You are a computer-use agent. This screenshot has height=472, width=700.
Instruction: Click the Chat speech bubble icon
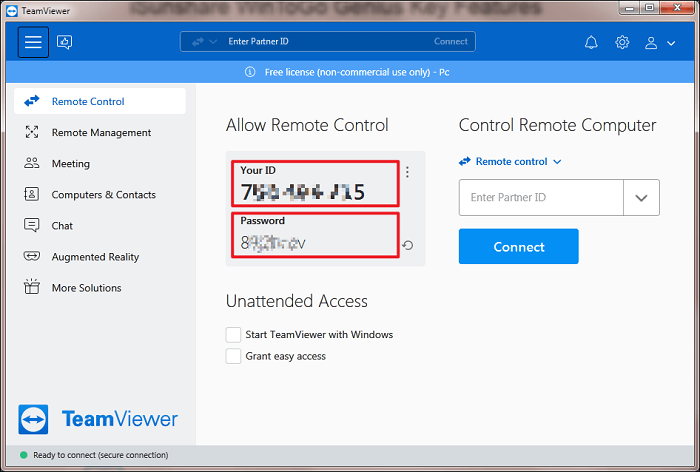click(32, 225)
